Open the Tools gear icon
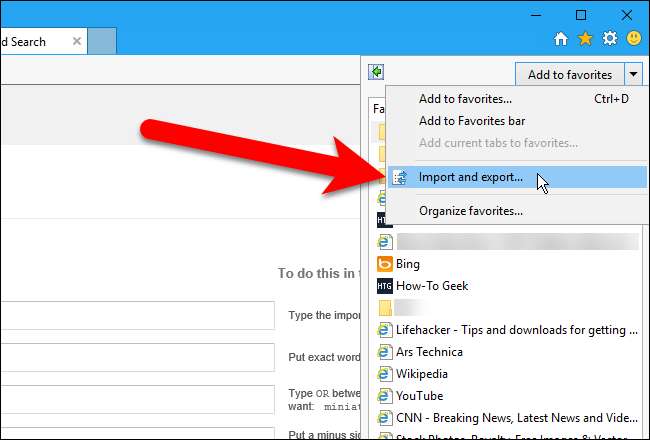 click(x=609, y=39)
